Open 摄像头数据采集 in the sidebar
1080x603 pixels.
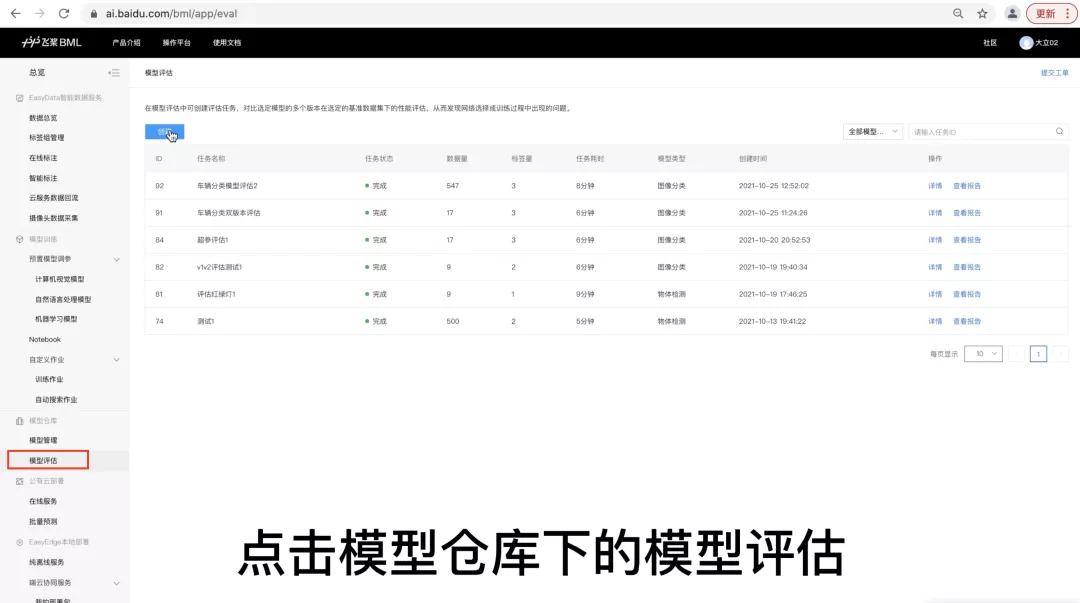(53, 218)
